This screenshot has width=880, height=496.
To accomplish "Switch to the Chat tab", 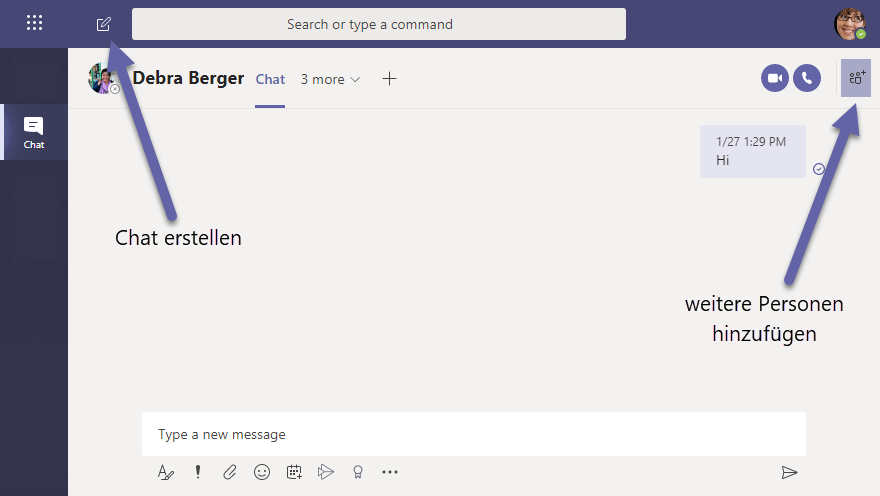I will click(x=270, y=79).
